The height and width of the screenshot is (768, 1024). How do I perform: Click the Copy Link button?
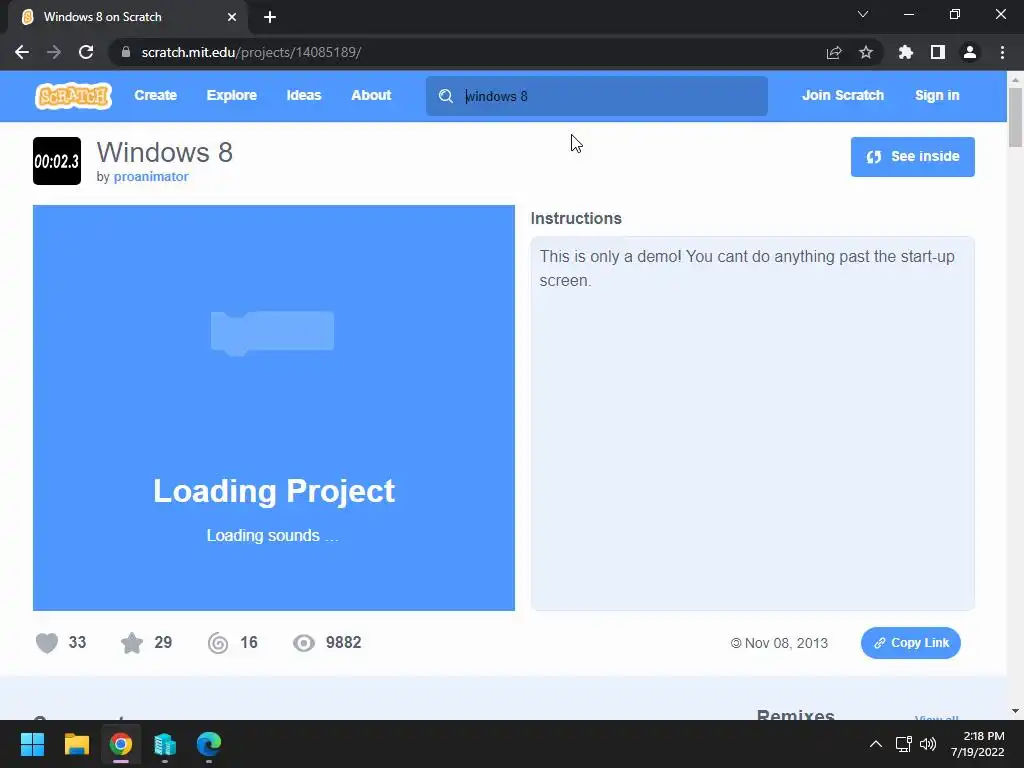pos(910,643)
